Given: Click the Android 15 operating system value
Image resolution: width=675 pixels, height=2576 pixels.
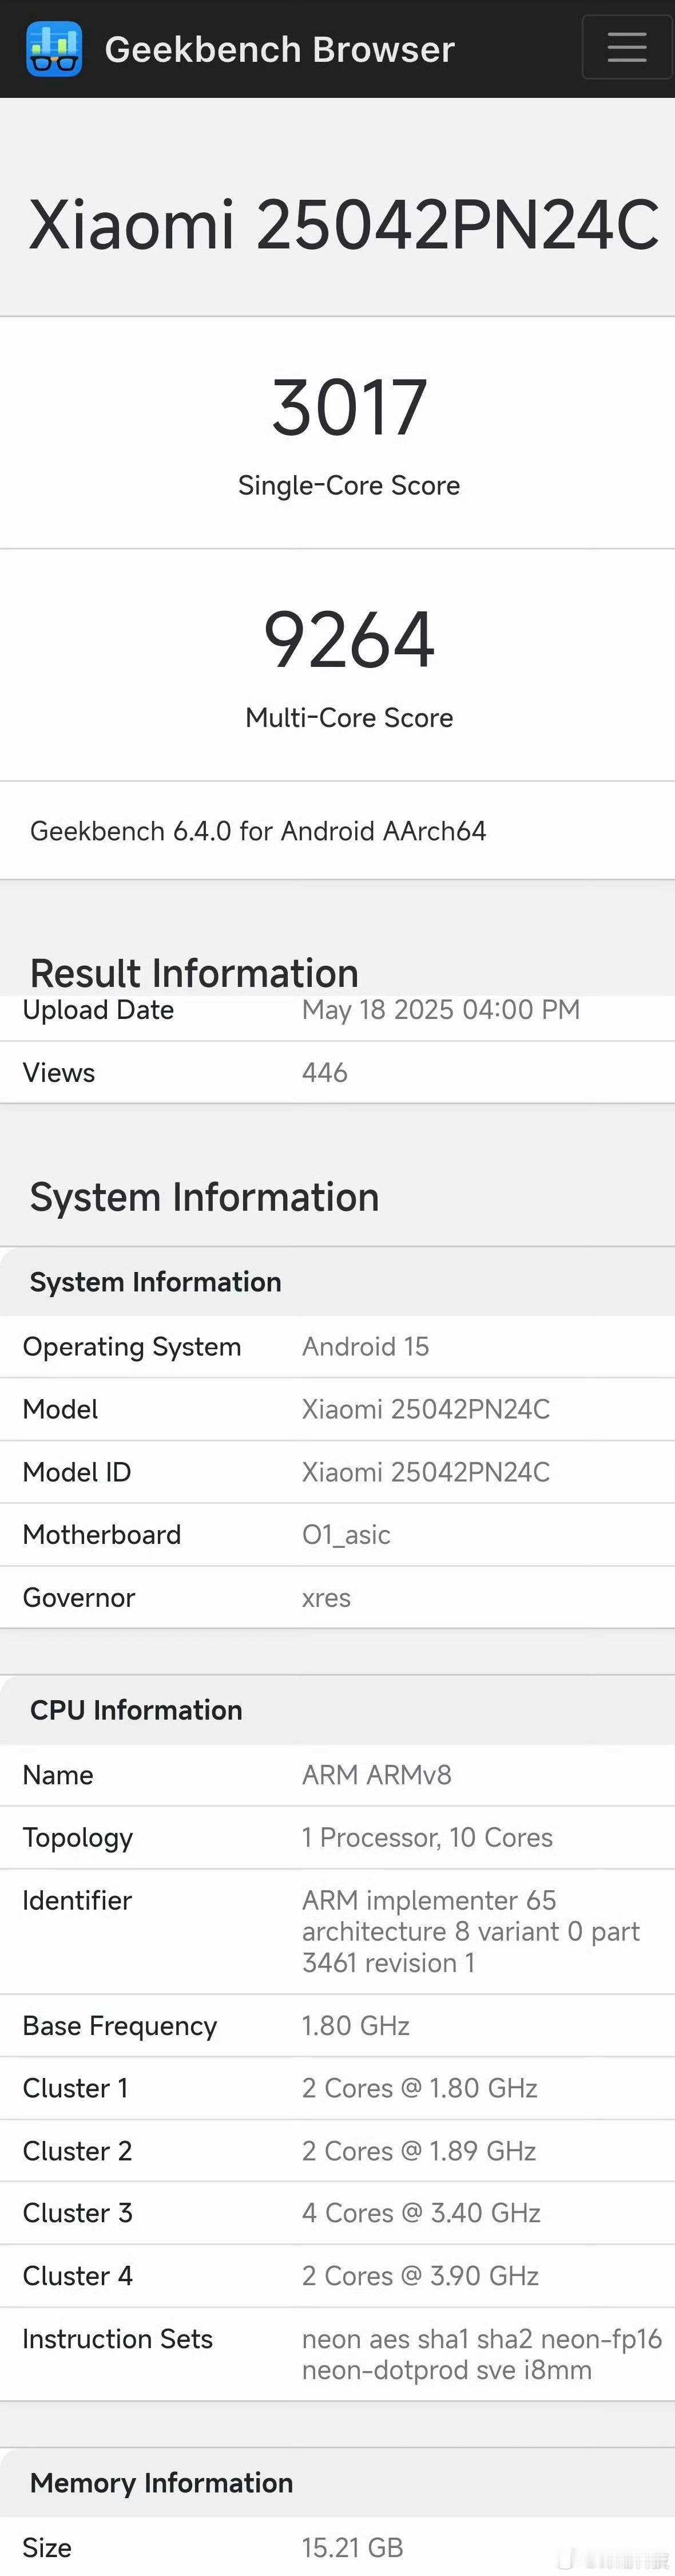Looking at the screenshot, I should pyautogui.click(x=365, y=1347).
